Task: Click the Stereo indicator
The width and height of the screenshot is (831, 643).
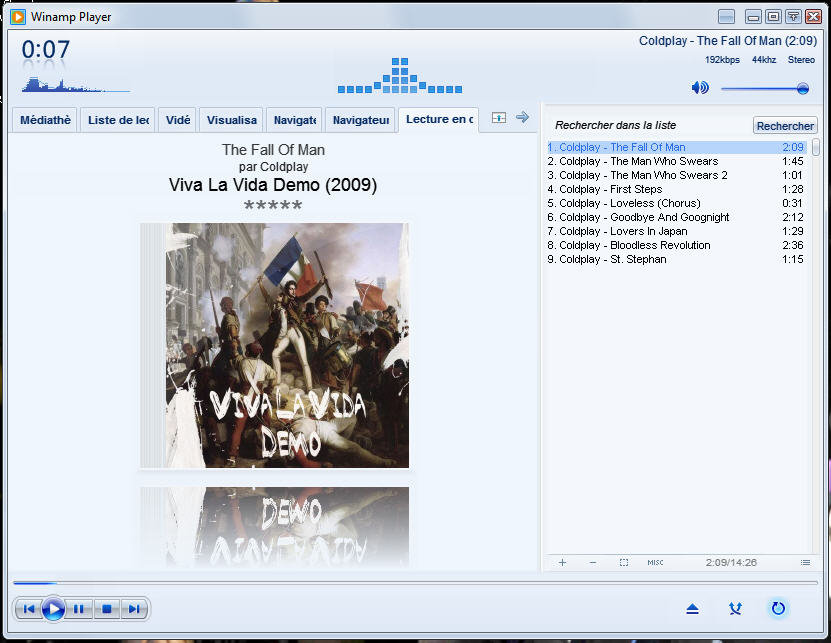Action: (801, 60)
